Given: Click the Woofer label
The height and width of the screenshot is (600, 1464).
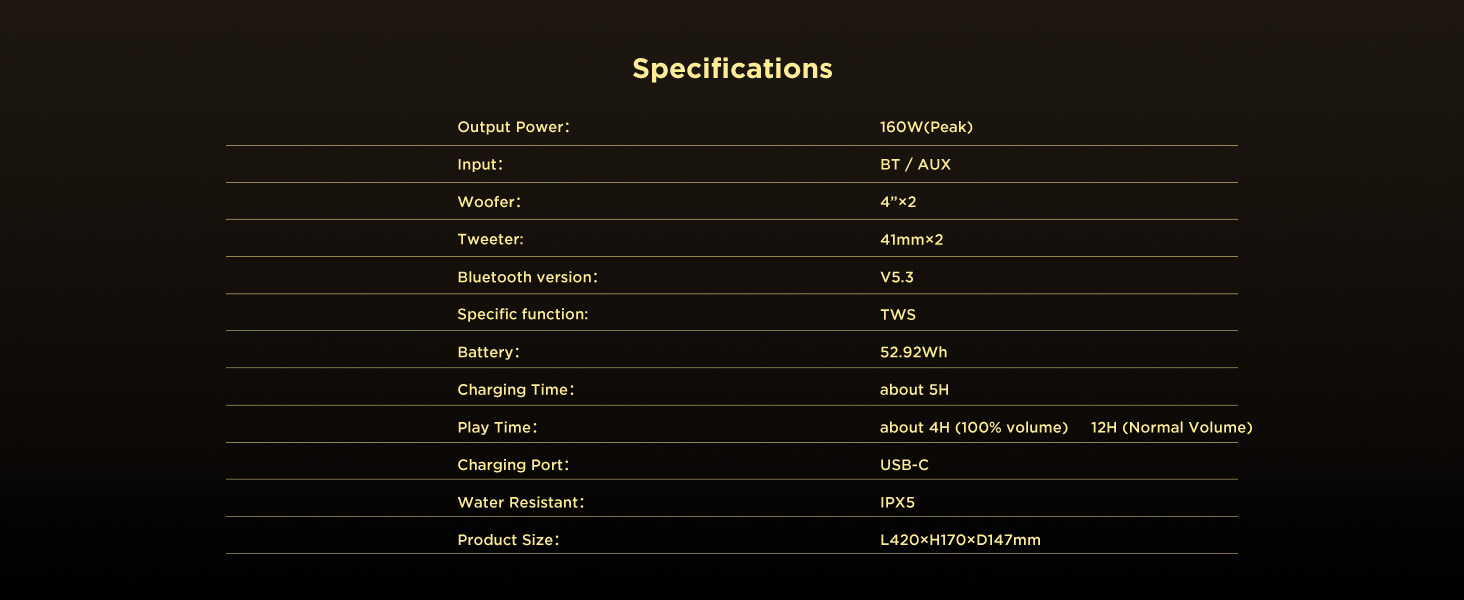Looking at the screenshot, I should pos(489,202).
